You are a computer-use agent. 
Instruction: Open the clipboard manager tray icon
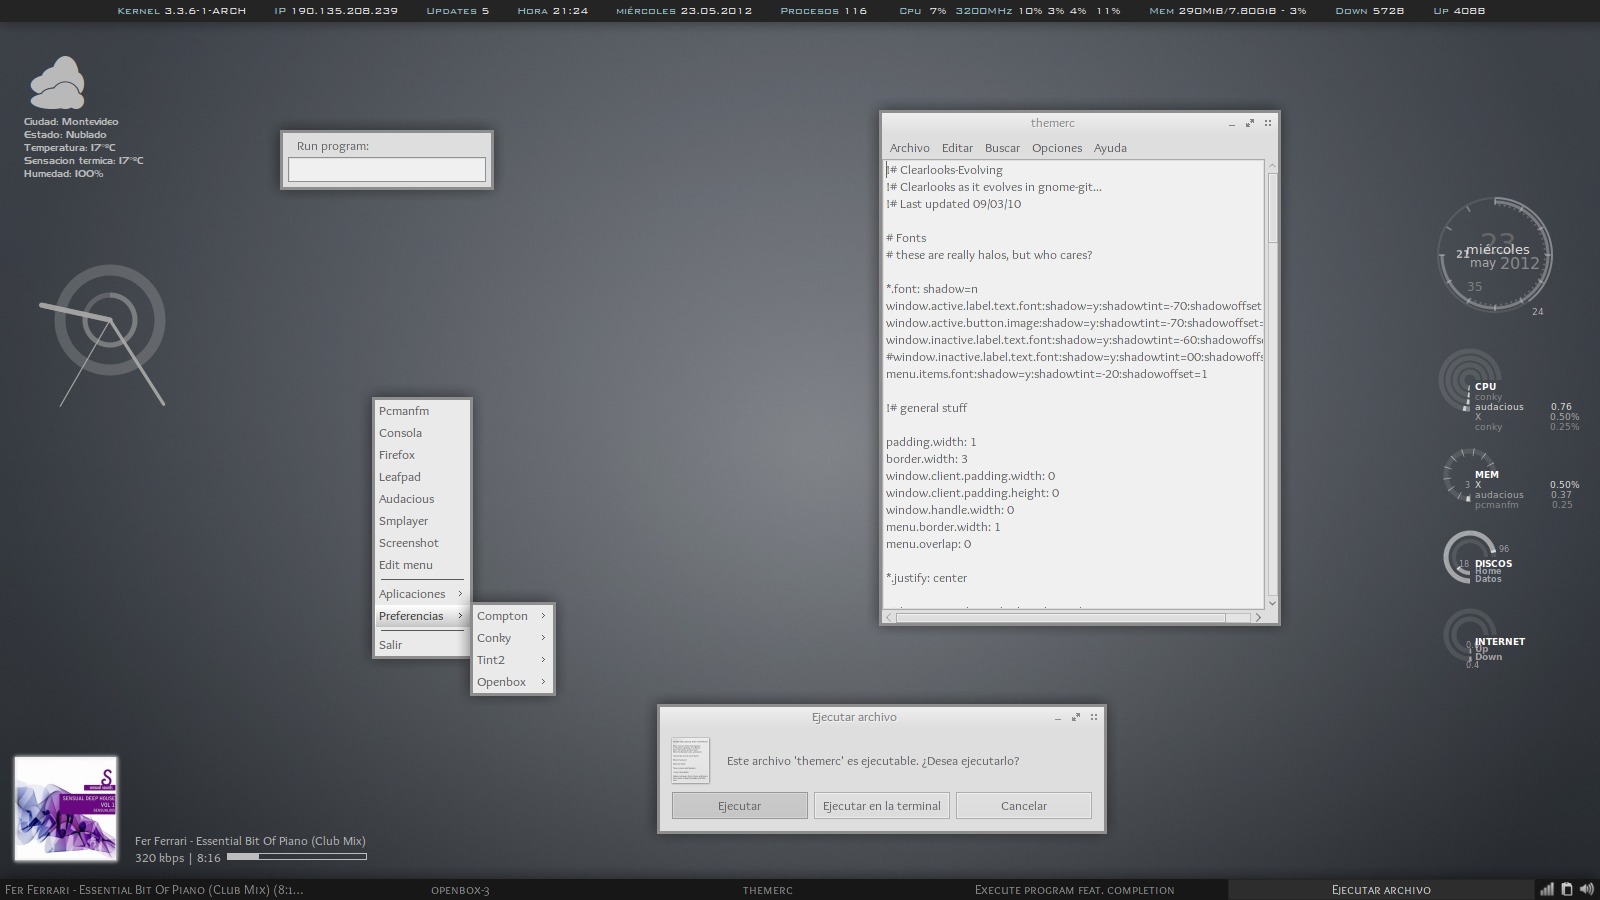[x=1567, y=889]
